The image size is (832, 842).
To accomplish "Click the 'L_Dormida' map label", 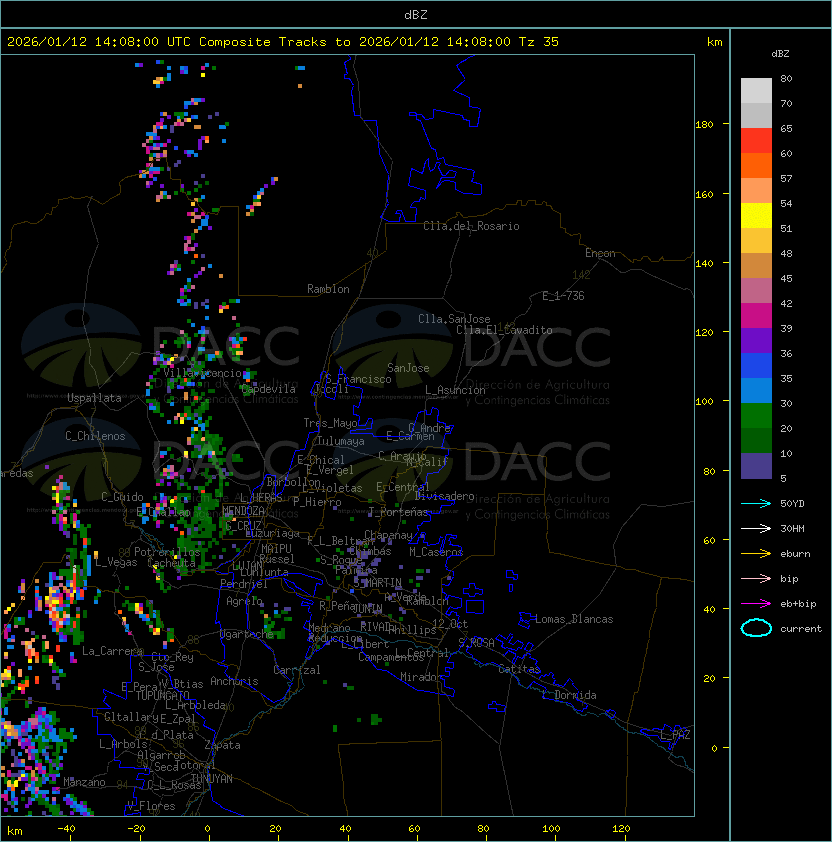I will coord(569,695).
